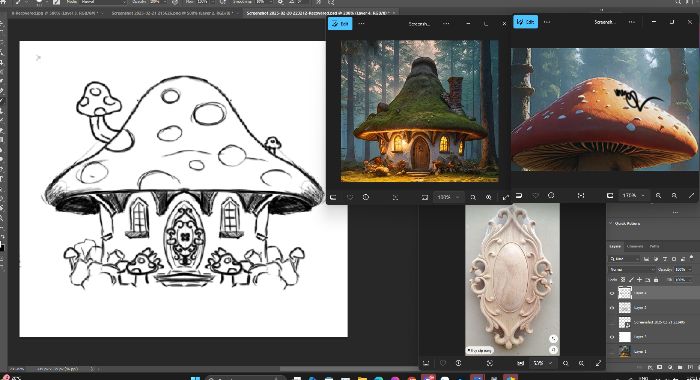Enter fullscreen in the red mushroom cap window
The width and height of the screenshot is (700, 380).
[691, 196]
